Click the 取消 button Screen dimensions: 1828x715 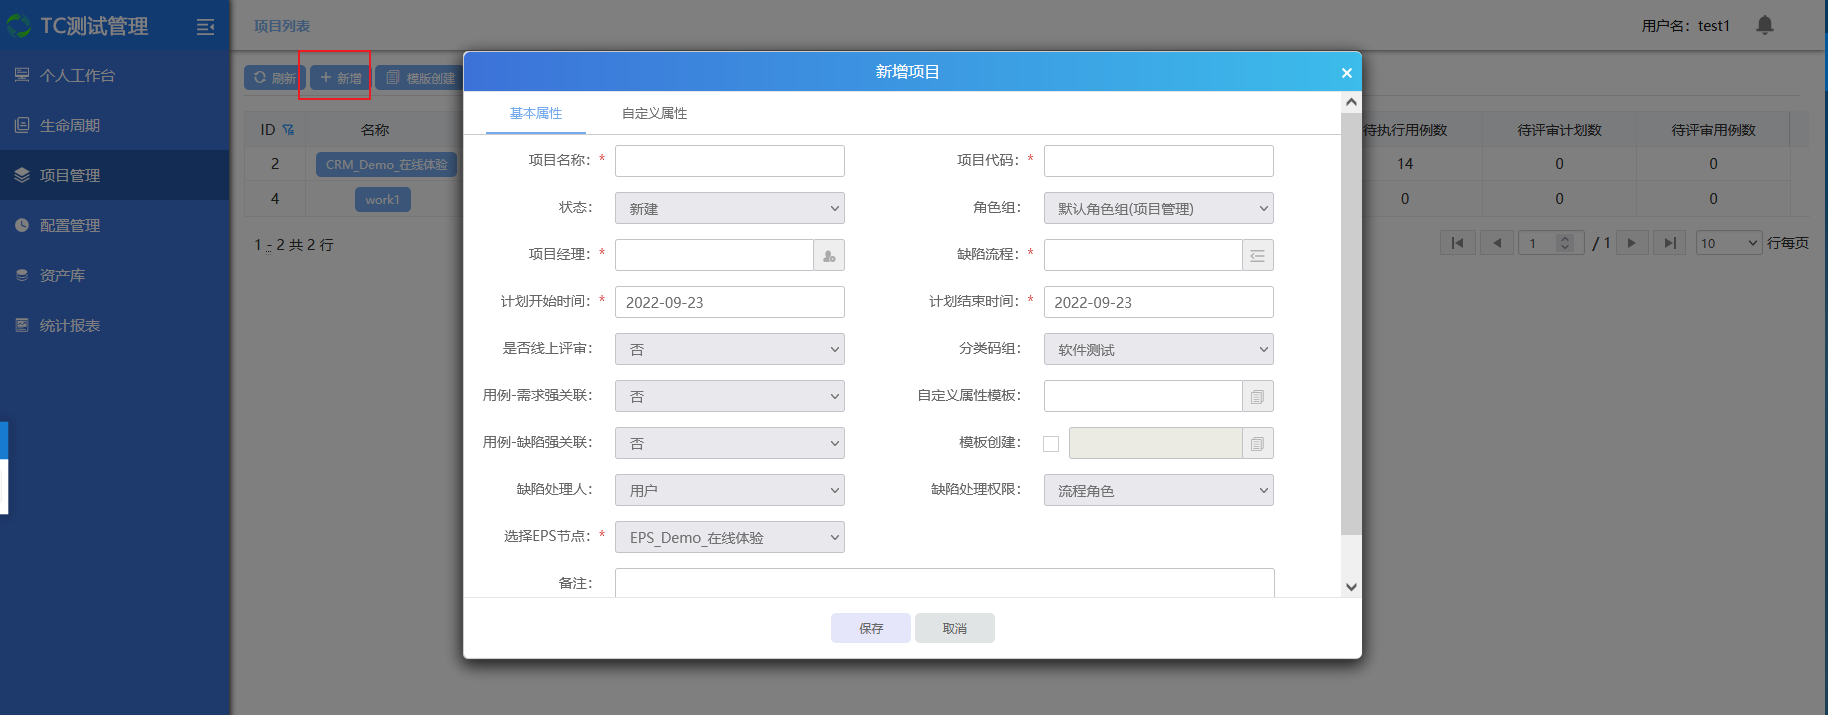954,629
